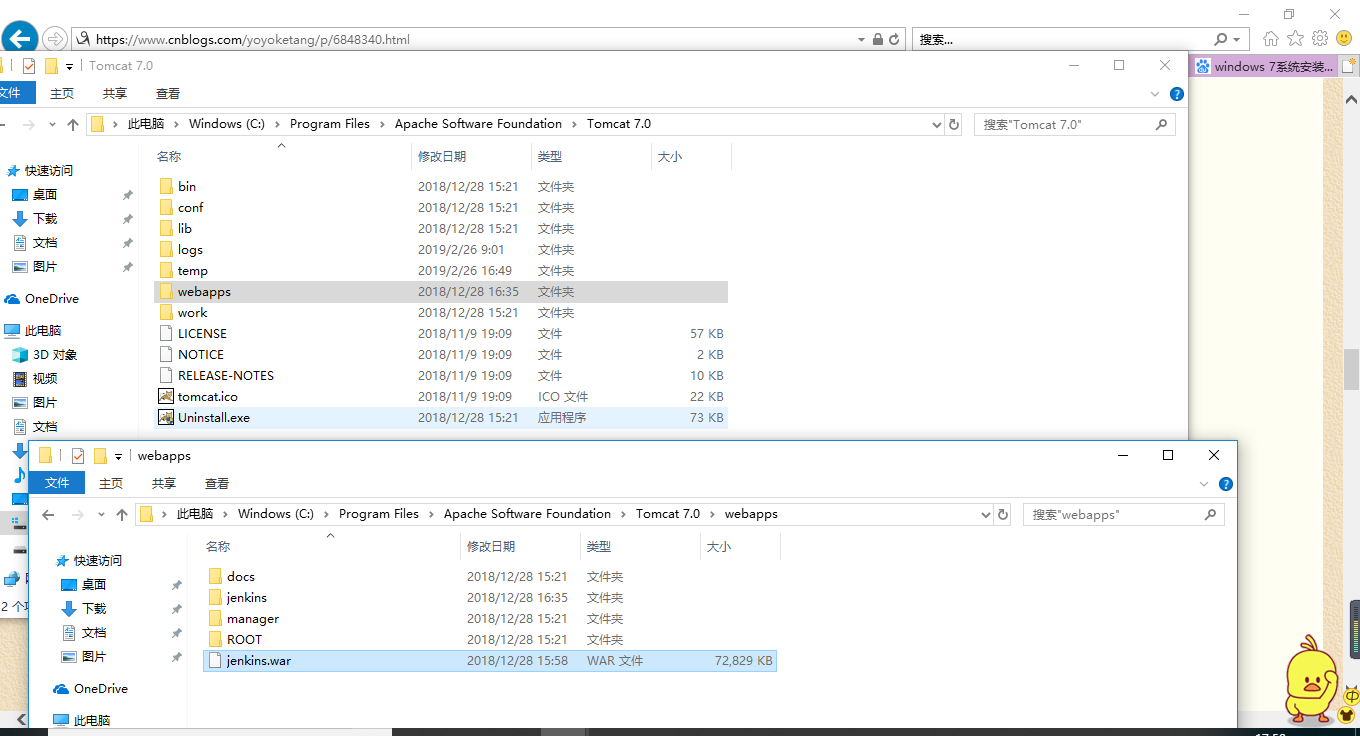The width and height of the screenshot is (1360, 736).
Task: Sort by 大小 column in webapps window
Action: [719, 547]
